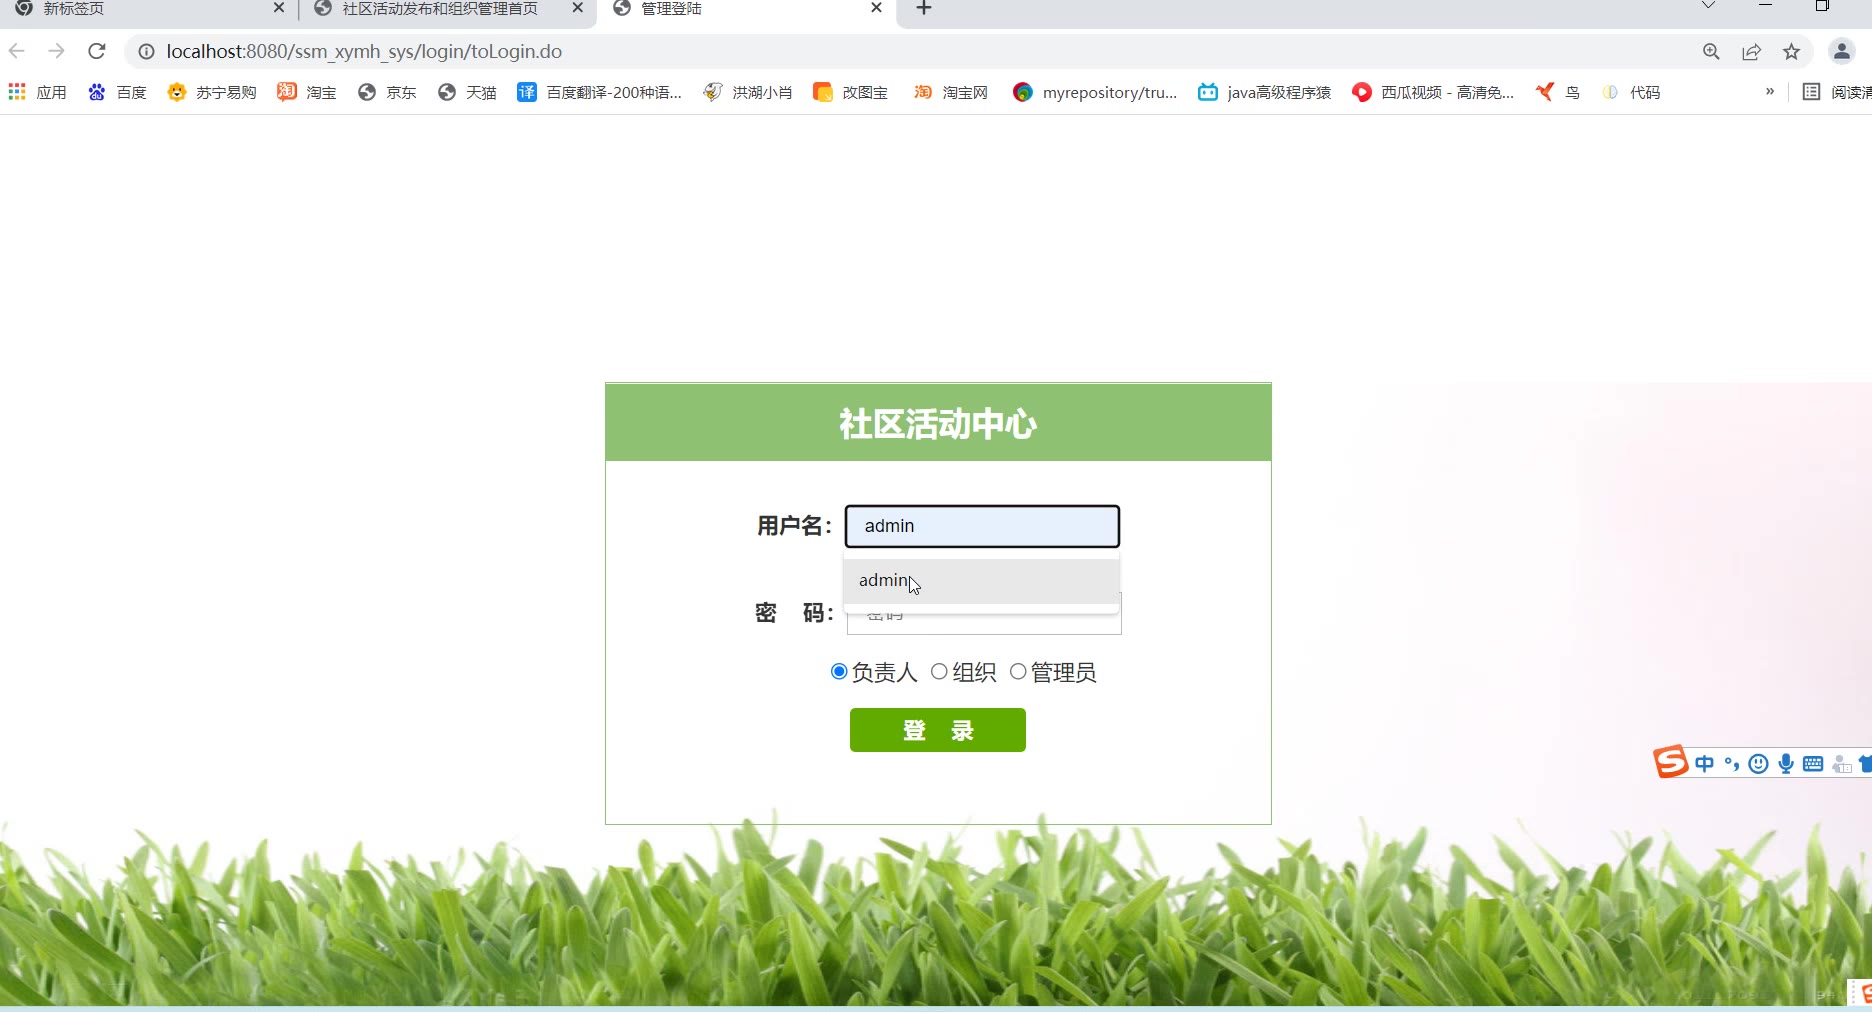Open the tab search chevron
Screen dimensions: 1872x1012
(1709, 6)
